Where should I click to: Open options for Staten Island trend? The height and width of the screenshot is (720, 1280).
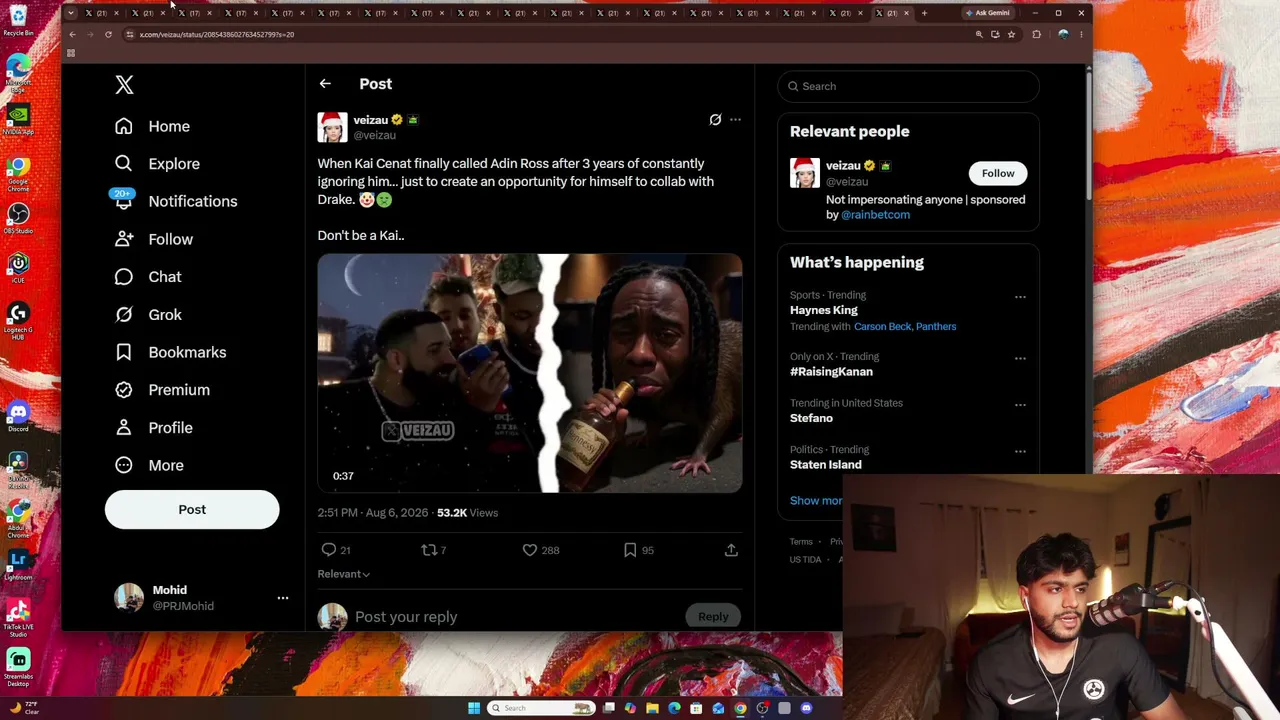coord(1020,451)
